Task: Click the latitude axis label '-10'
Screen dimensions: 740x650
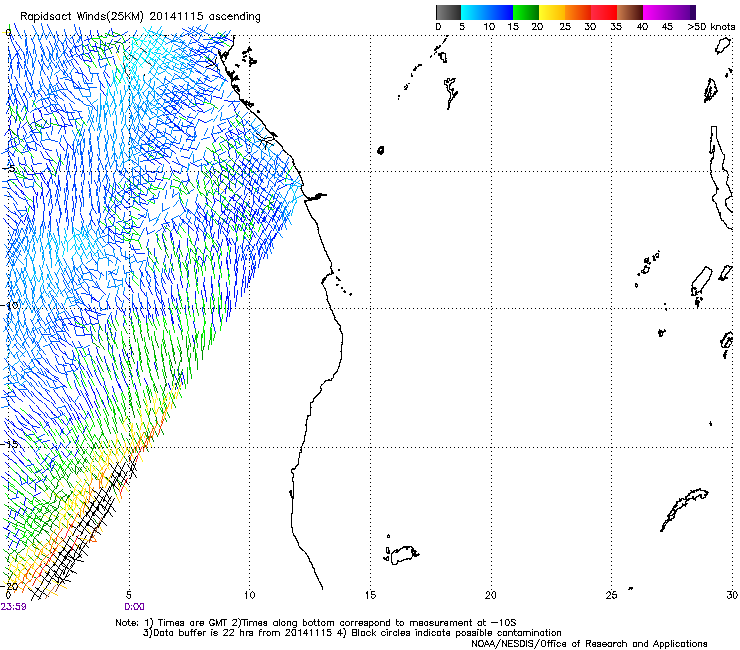Action: (x=11, y=305)
